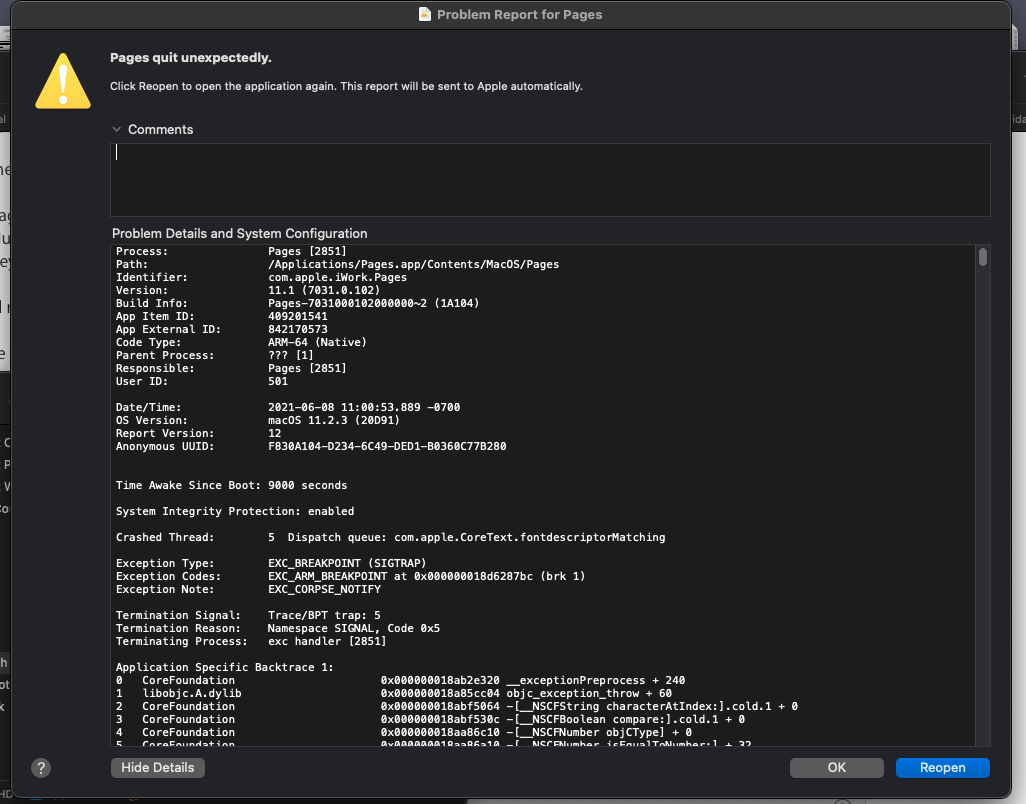Image resolution: width=1026 pixels, height=804 pixels.
Task: Click the 'Comments' section label
Action: pos(161,129)
